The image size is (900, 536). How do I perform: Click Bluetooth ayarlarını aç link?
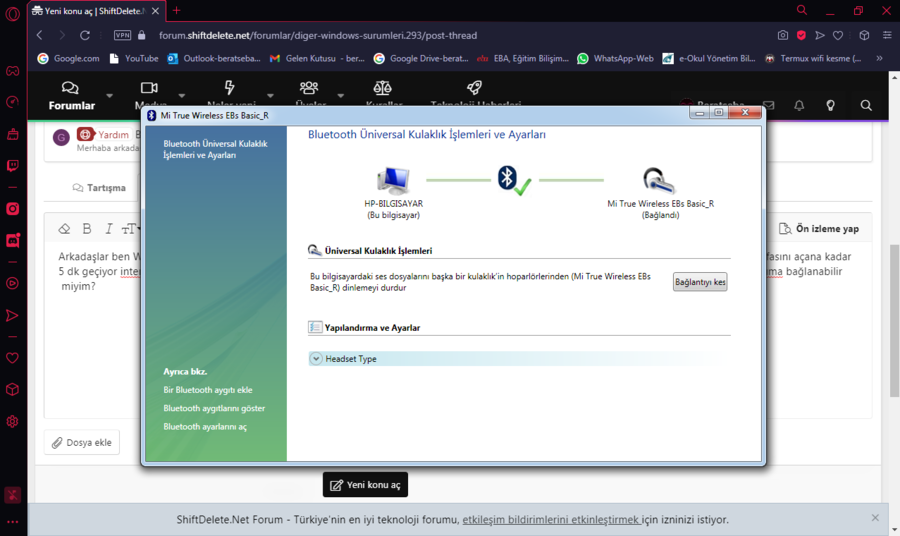point(205,426)
